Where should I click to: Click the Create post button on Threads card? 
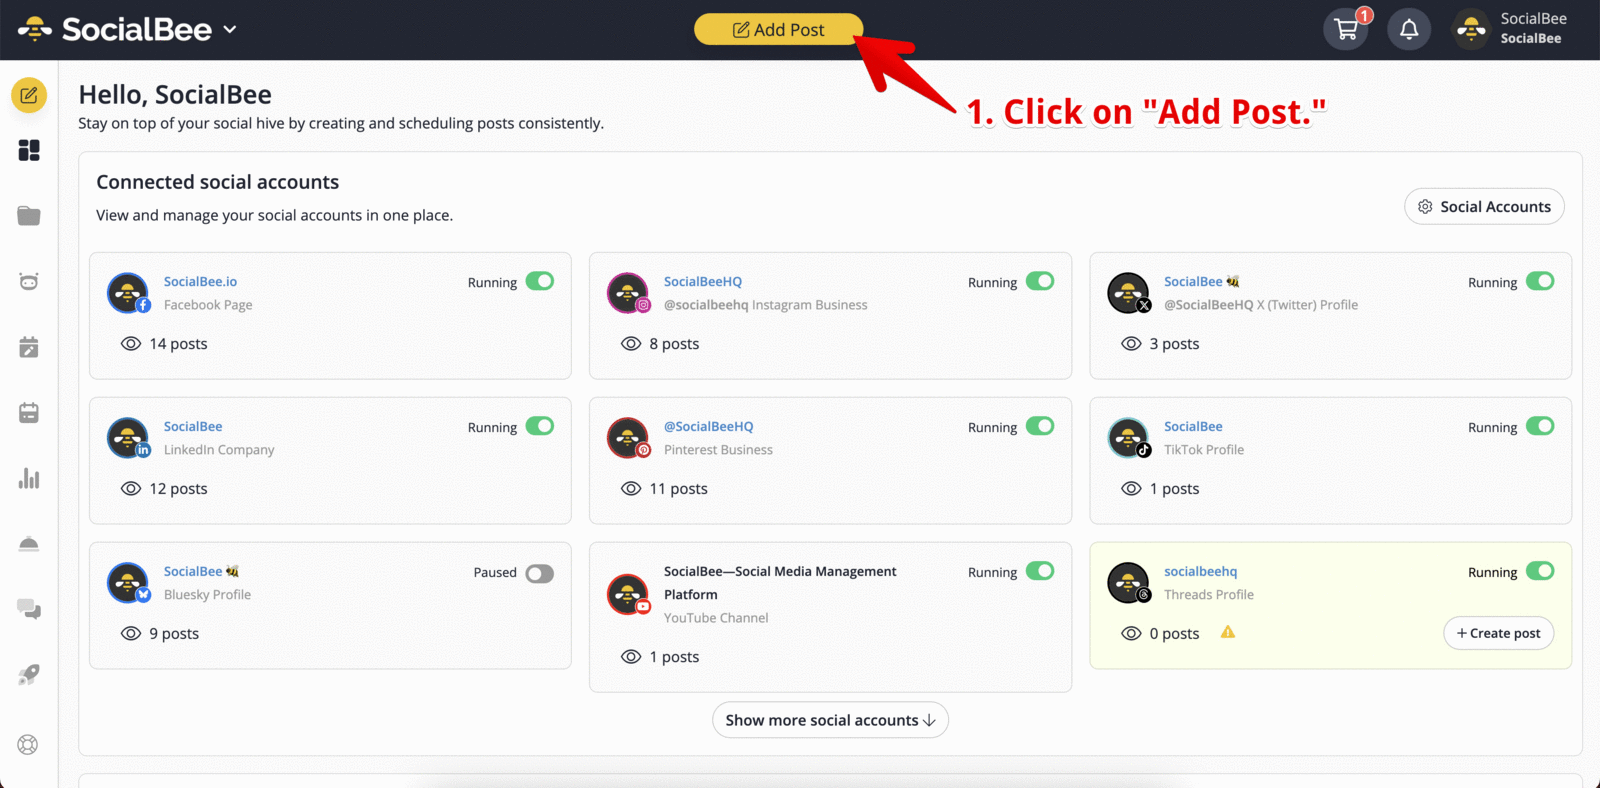1498,633
